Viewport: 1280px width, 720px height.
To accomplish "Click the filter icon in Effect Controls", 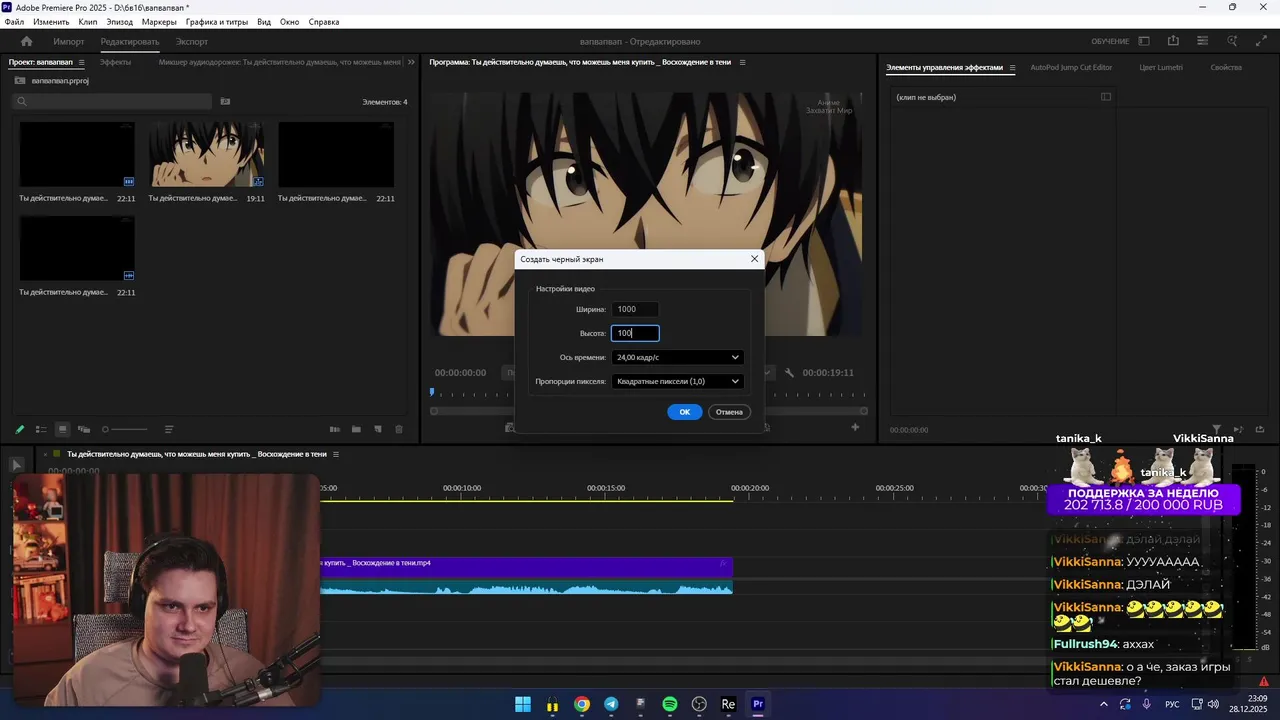I will coord(1217,429).
